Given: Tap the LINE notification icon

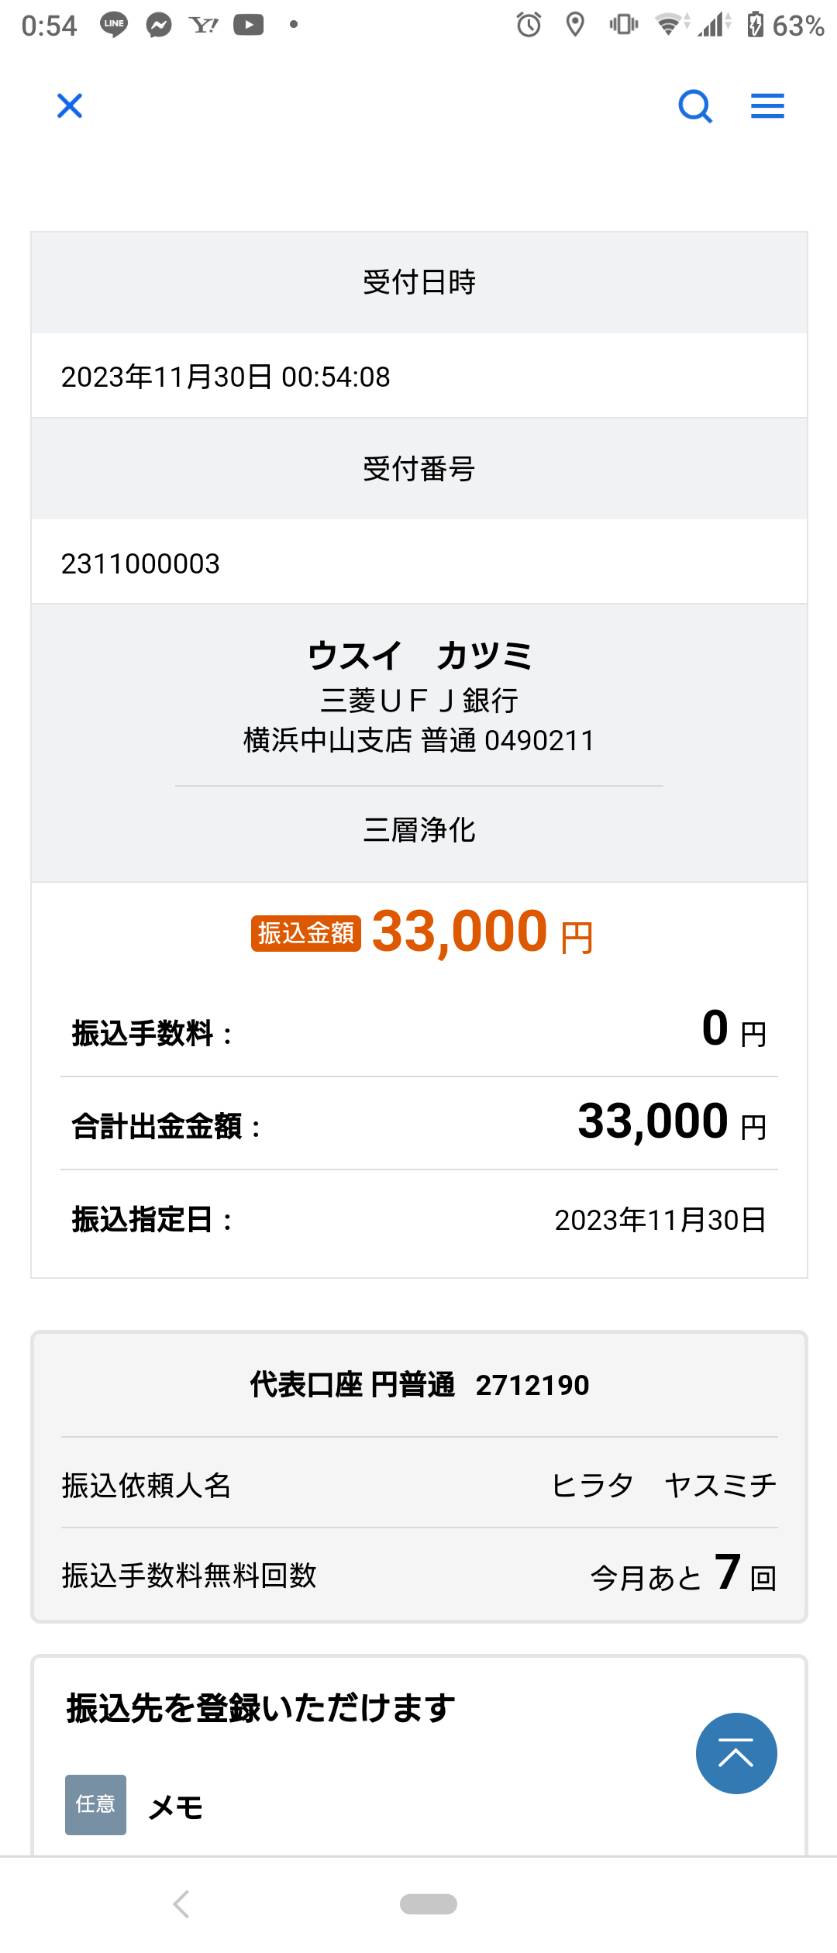Looking at the screenshot, I should [114, 24].
